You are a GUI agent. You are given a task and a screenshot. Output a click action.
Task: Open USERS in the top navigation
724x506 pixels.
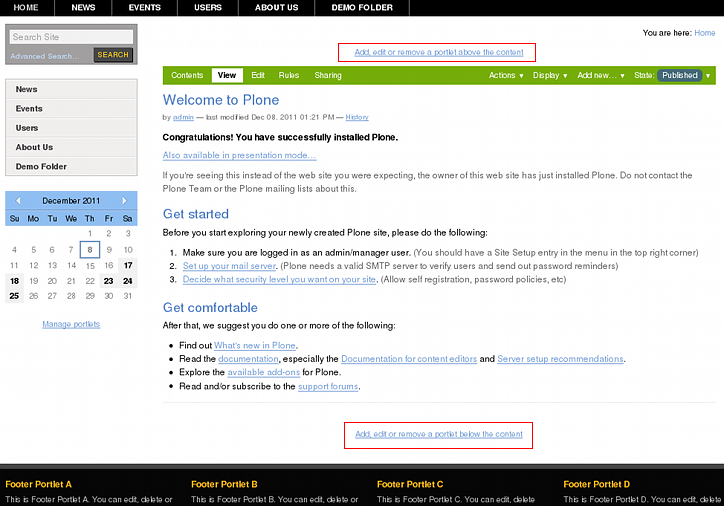tap(208, 8)
